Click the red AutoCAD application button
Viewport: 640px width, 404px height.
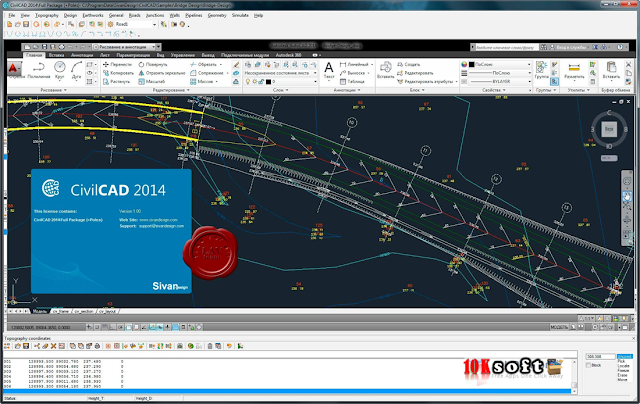click(x=13, y=68)
